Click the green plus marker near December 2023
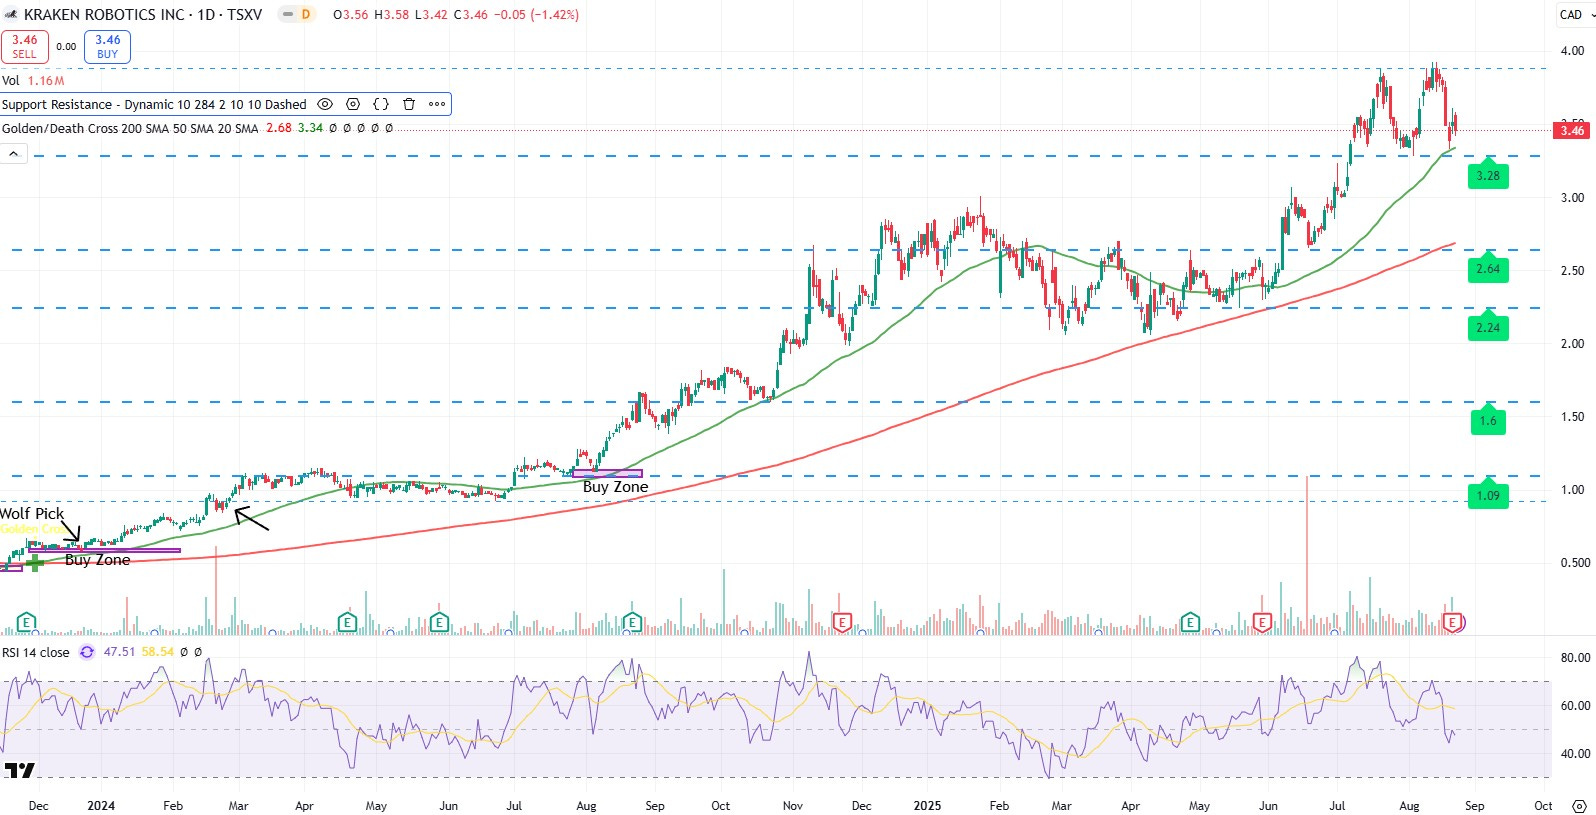The image size is (1596, 815). 35,564
